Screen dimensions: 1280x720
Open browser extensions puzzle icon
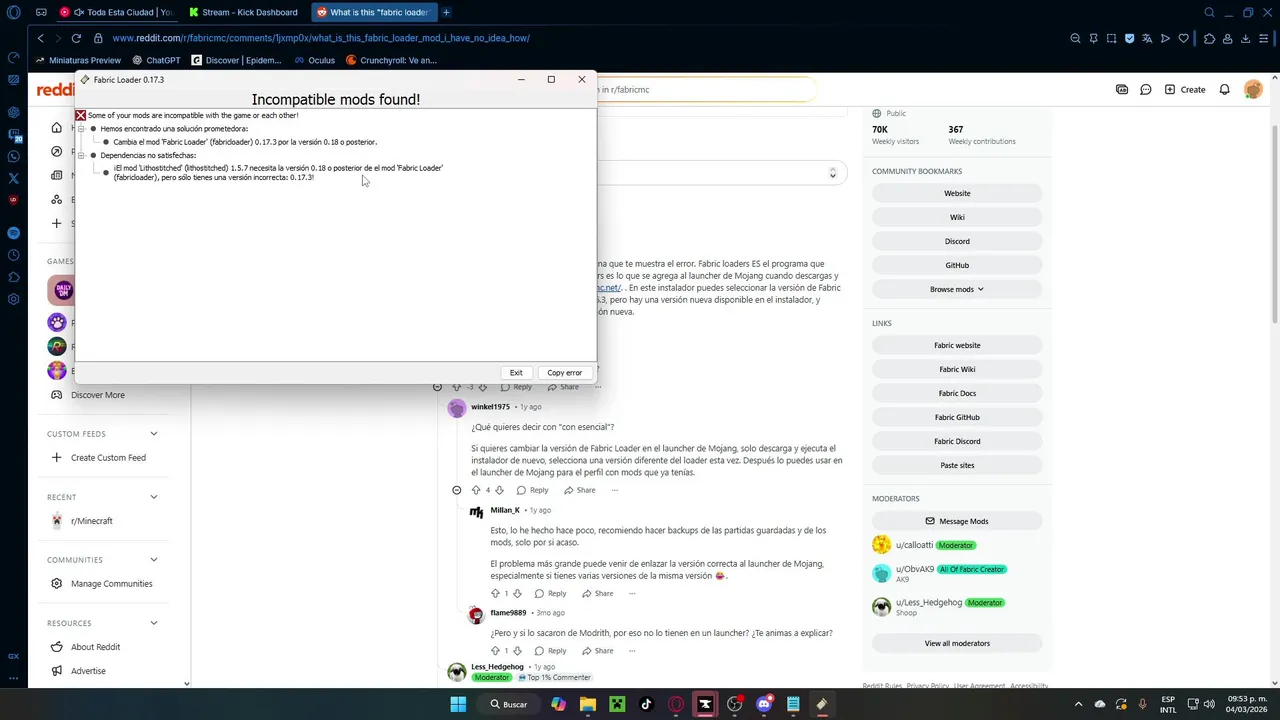pos(1210,38)
